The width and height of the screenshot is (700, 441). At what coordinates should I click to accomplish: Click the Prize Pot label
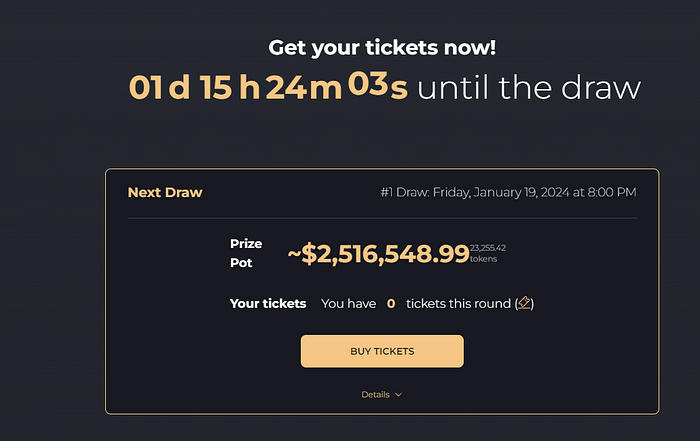click(246, 253)
